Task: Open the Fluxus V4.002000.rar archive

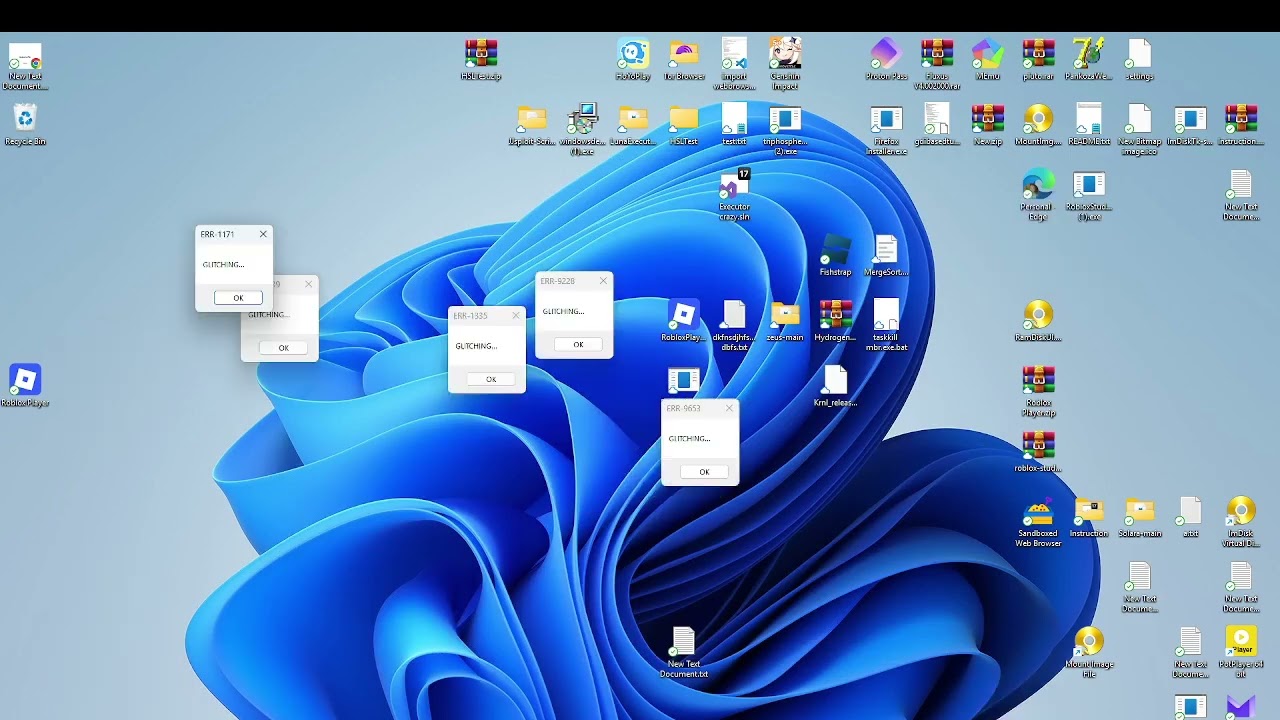Action: tap(937, 64)
